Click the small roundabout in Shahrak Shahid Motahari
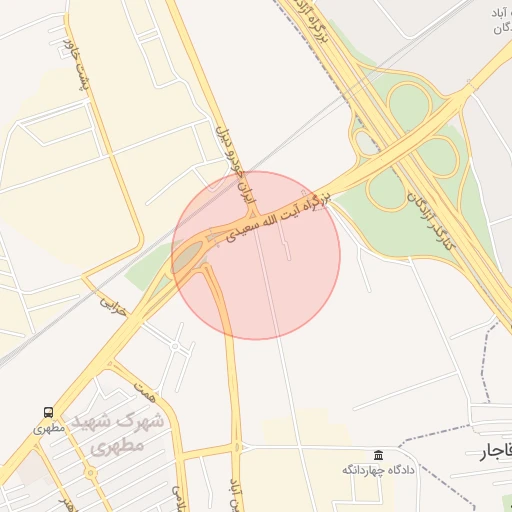Screen dimensions: 512x512 tap(91, 473)
